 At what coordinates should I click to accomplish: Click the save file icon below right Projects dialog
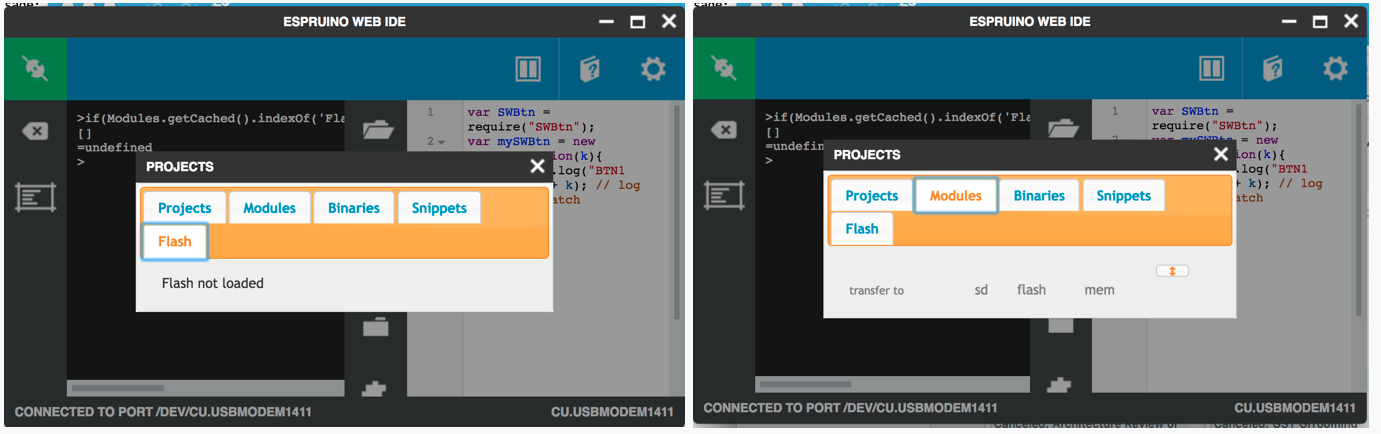(1060, 325)
